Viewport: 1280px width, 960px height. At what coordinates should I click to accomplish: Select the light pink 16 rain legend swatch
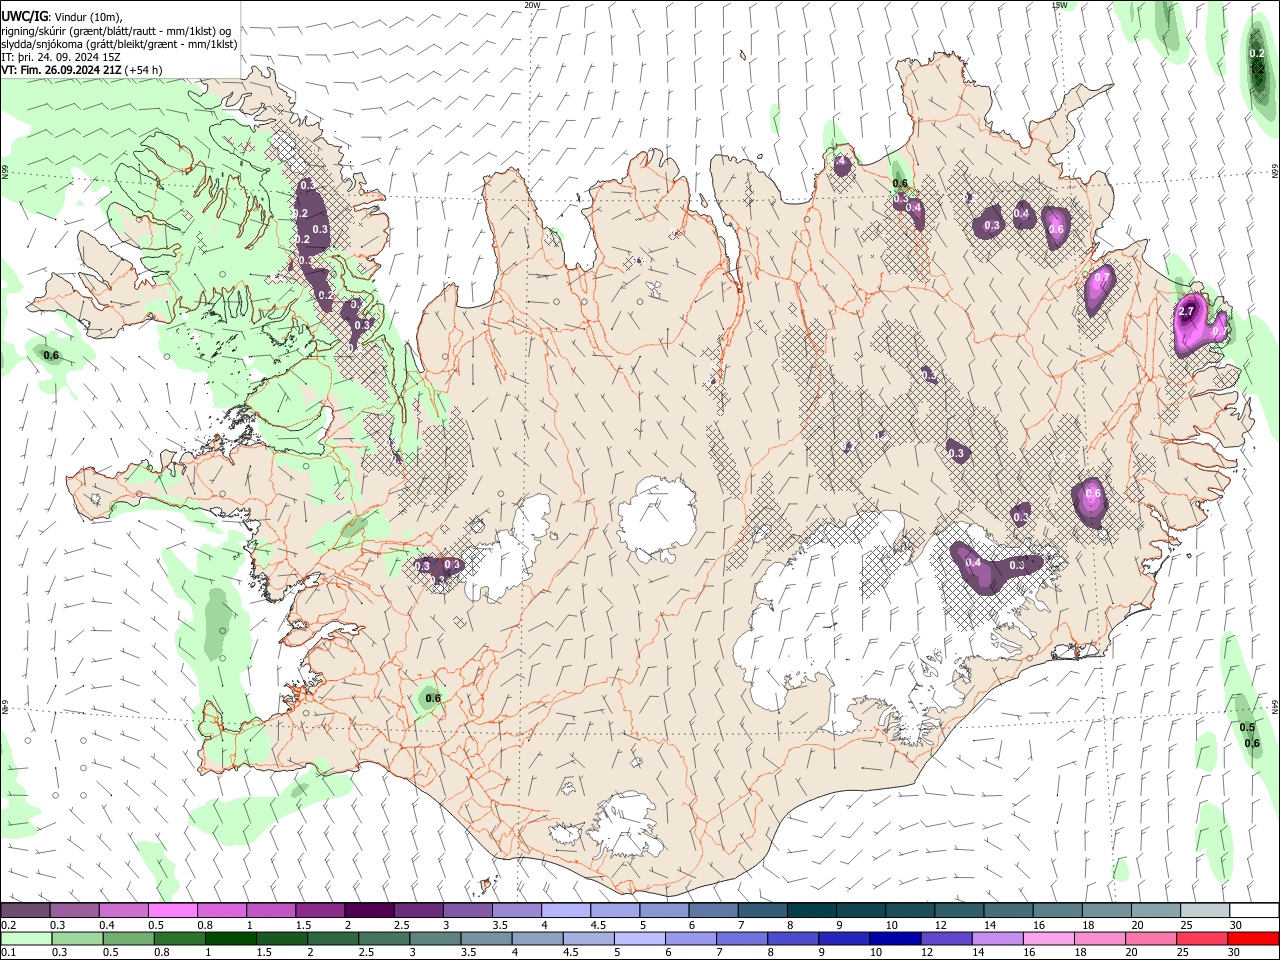1048,938
